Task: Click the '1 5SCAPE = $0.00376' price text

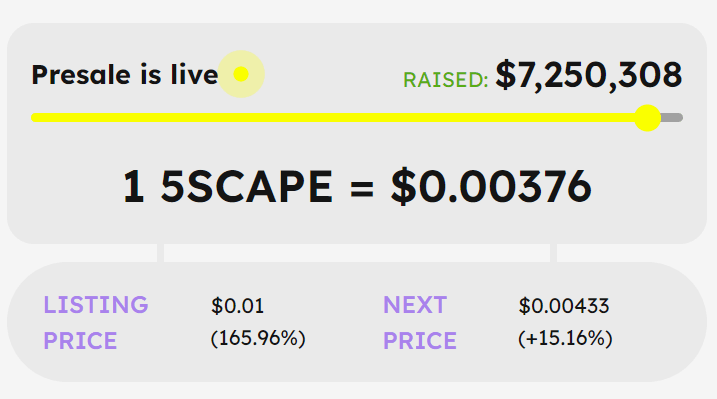Action: [x=357, y=186]
